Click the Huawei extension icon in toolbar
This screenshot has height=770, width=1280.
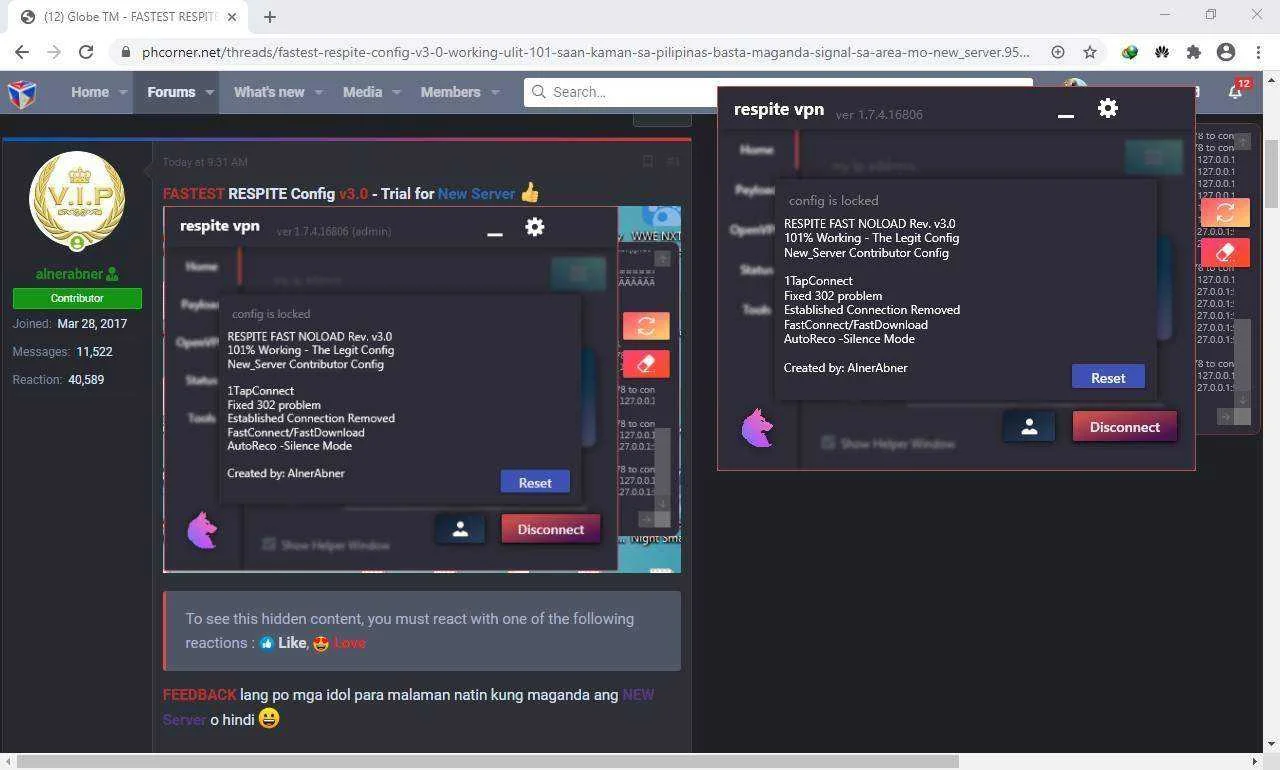pos(1161,52)
